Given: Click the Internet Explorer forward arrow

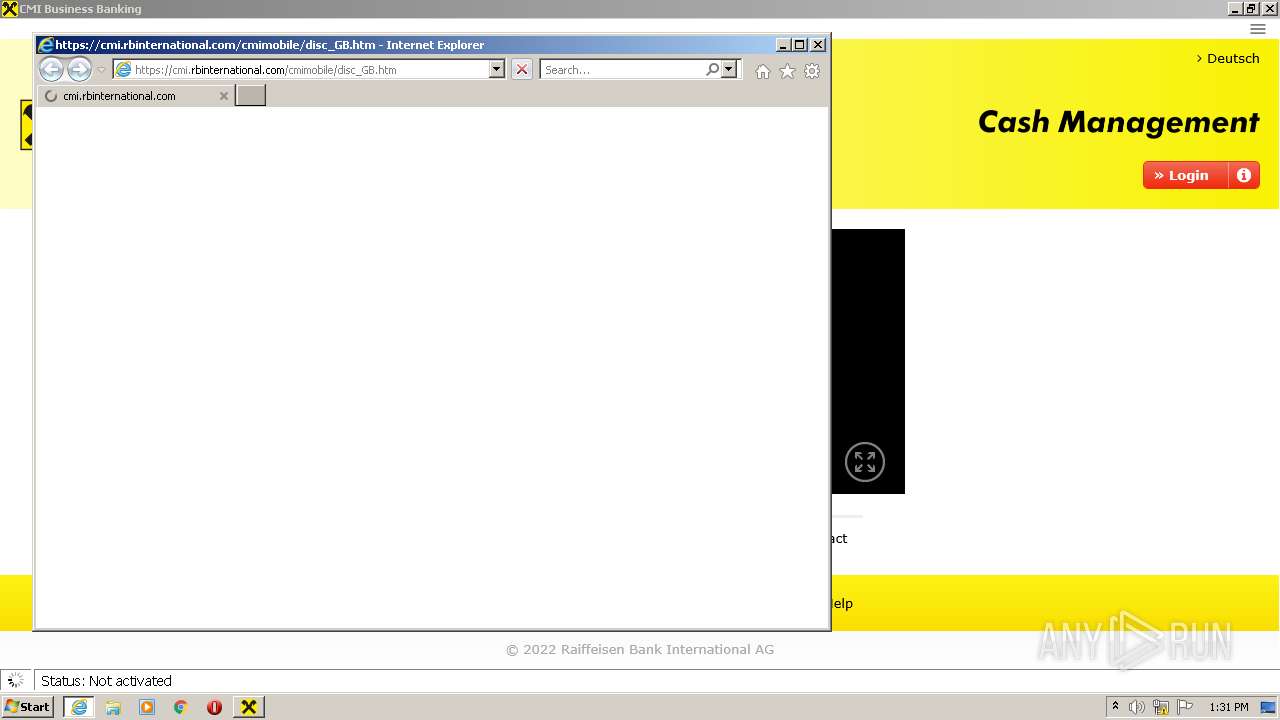Looking at the screenshot, I should [x=79, y=69].
